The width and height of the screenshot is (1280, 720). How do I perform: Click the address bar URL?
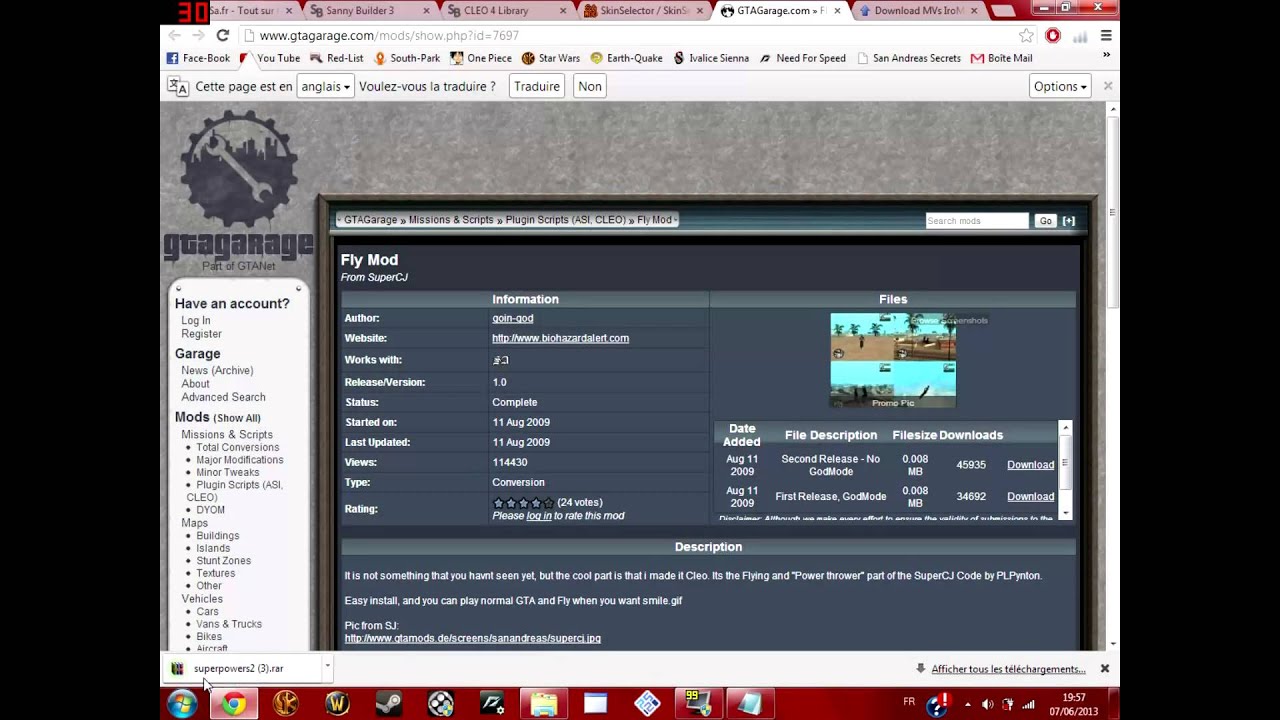point(389,35)
